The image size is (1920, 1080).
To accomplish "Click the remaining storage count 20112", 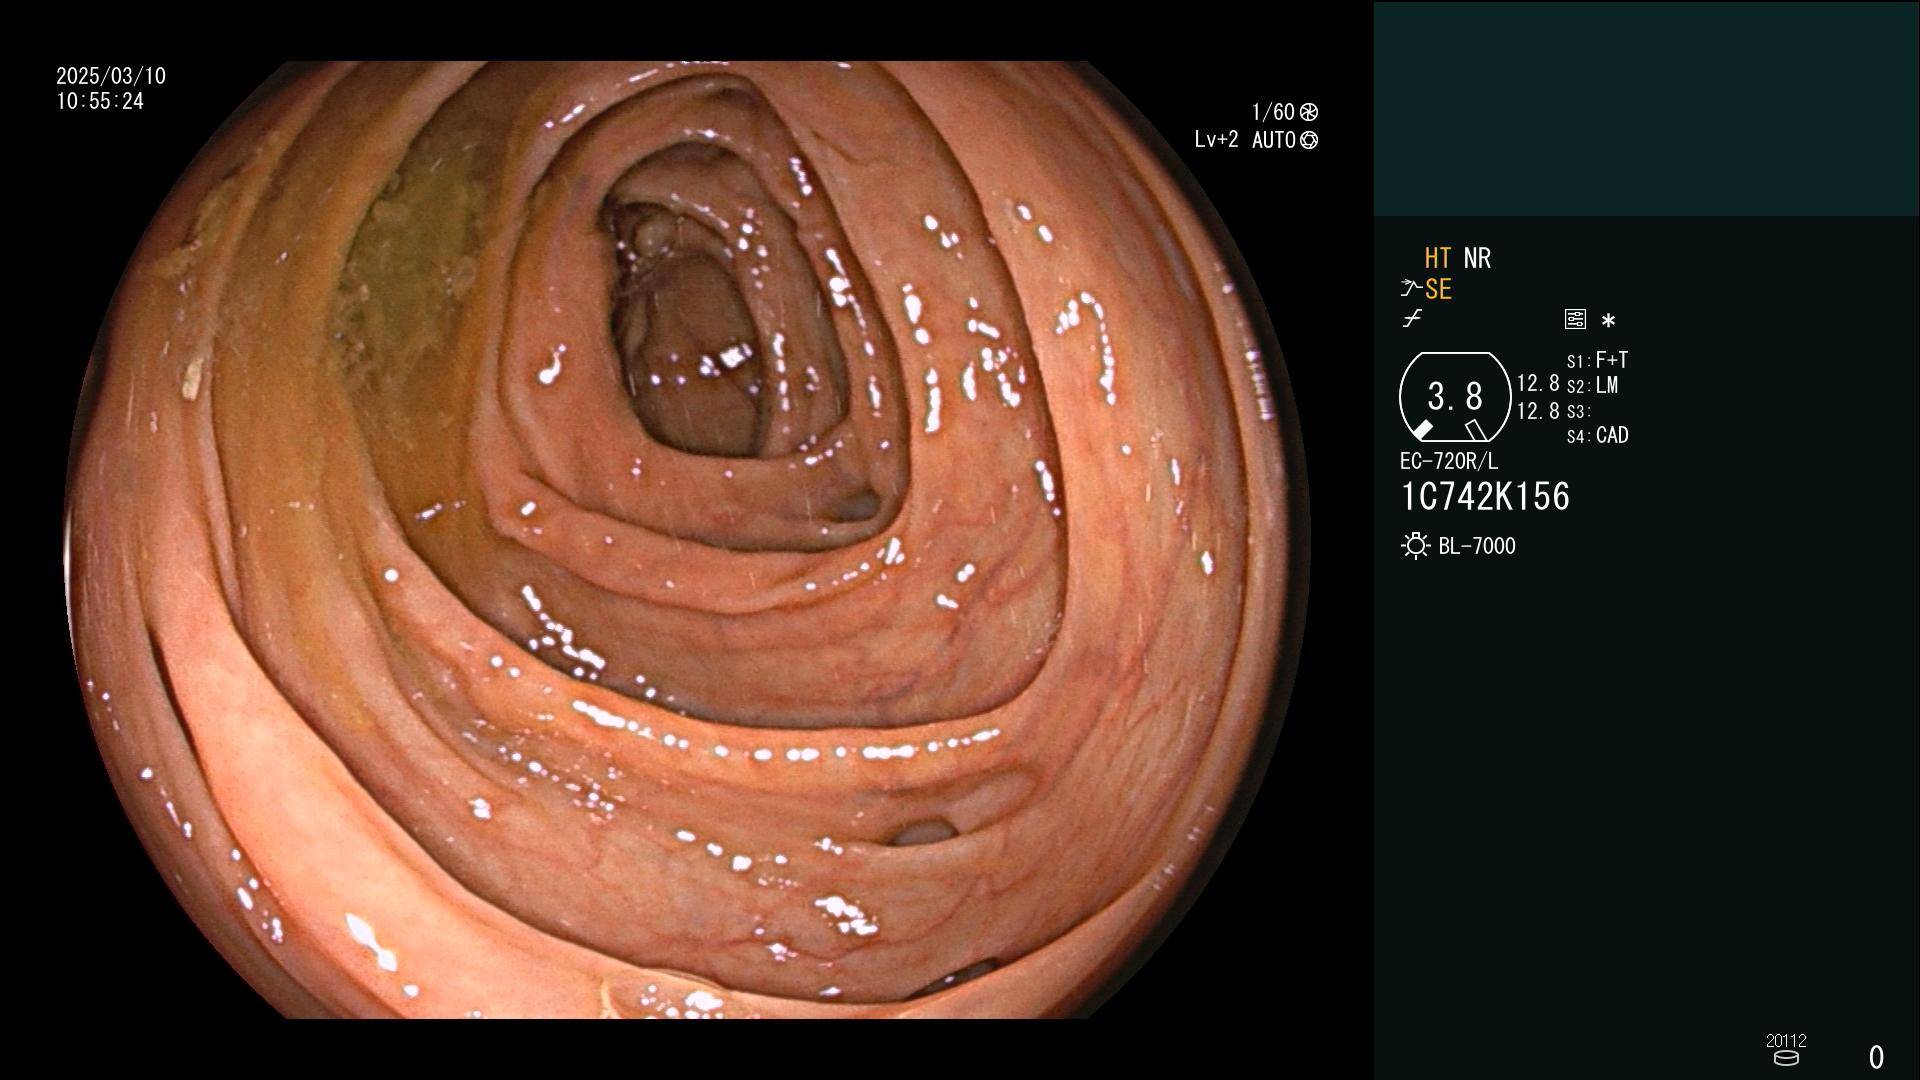I will point(1786,1041).
